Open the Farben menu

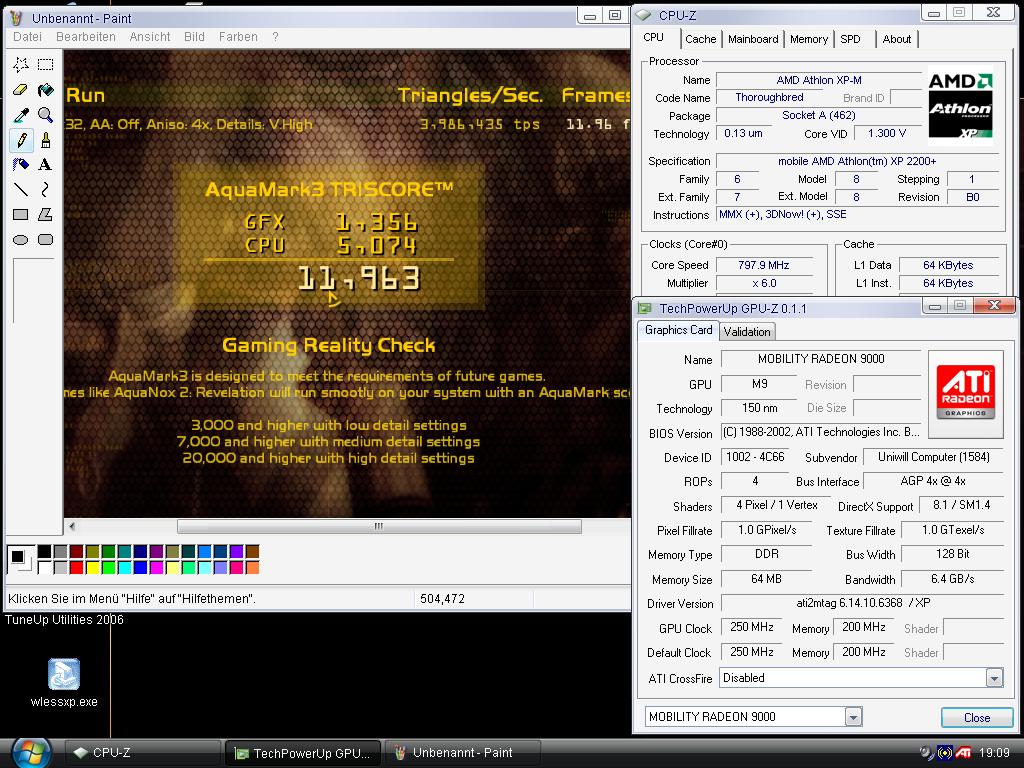point(238,37)
